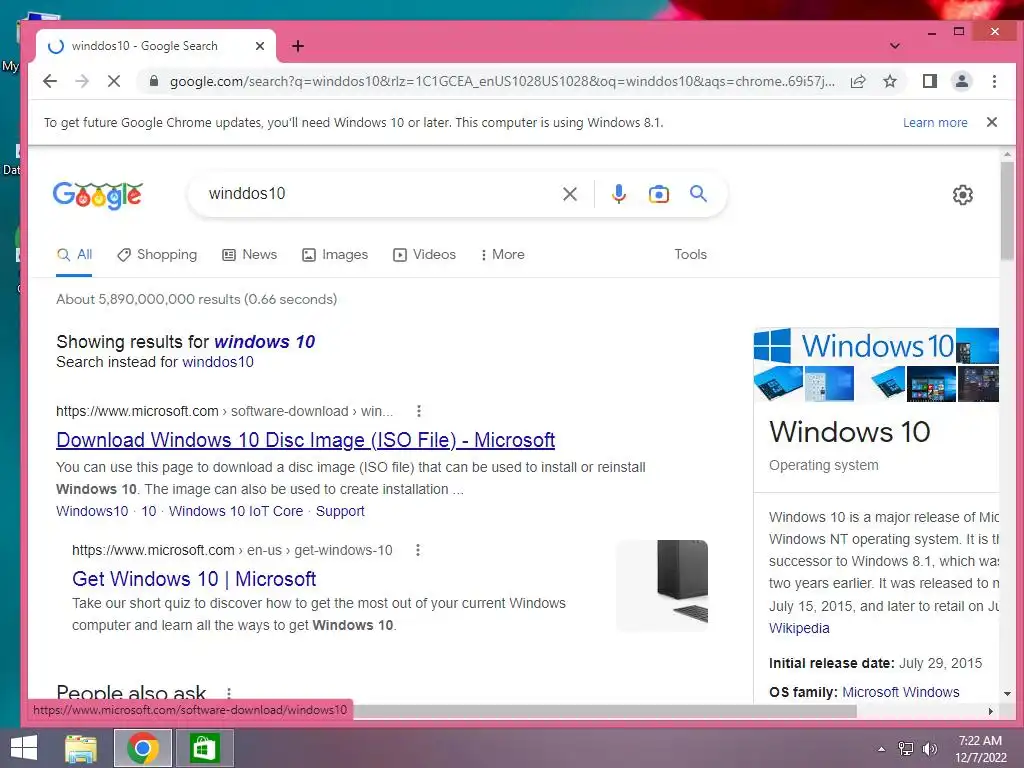The height and width of the screenshot is (768, 1024).
Task: Open corrected windows 10 results link
Action: 264,342
